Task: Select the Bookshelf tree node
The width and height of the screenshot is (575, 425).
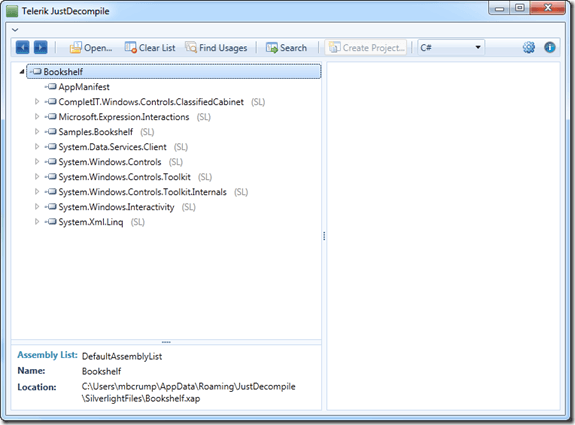Action: 174,72
